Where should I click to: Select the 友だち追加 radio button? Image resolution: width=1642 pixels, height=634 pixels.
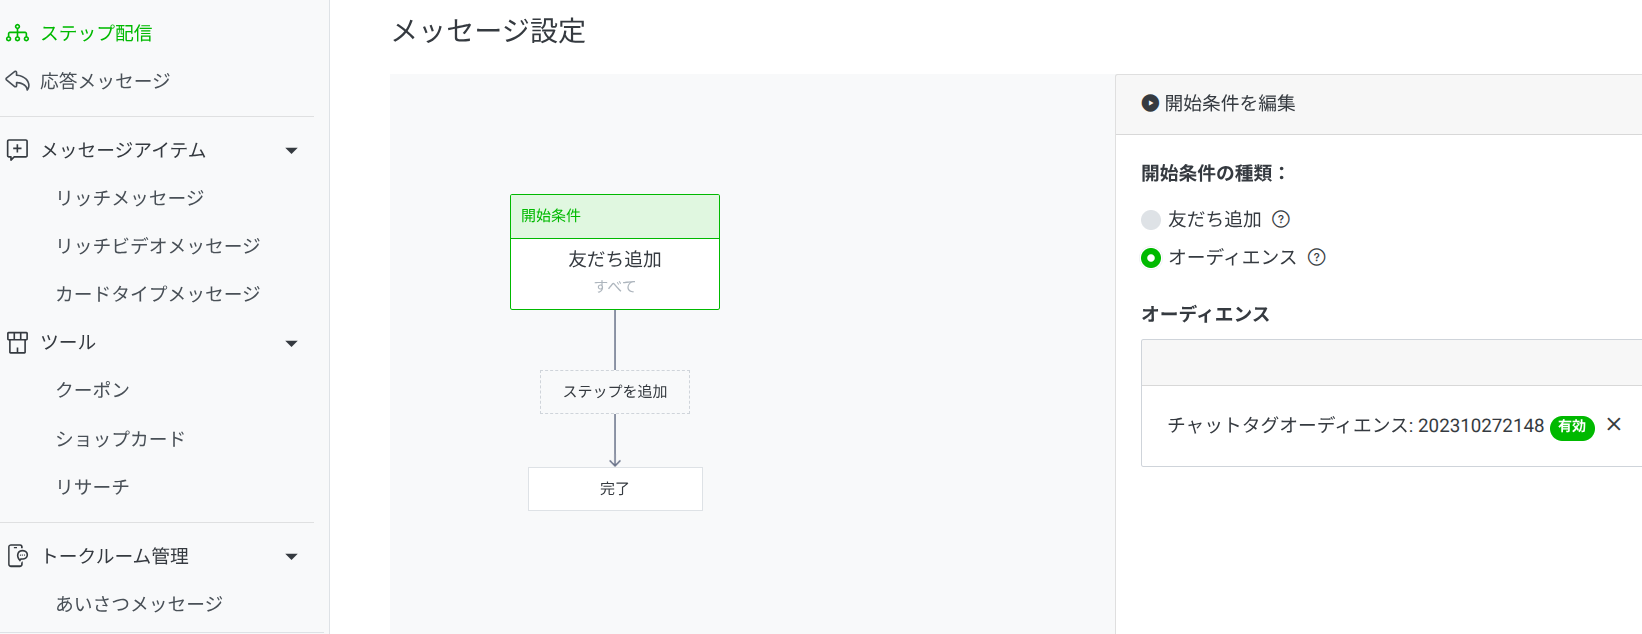click(x=1151, y=220)
